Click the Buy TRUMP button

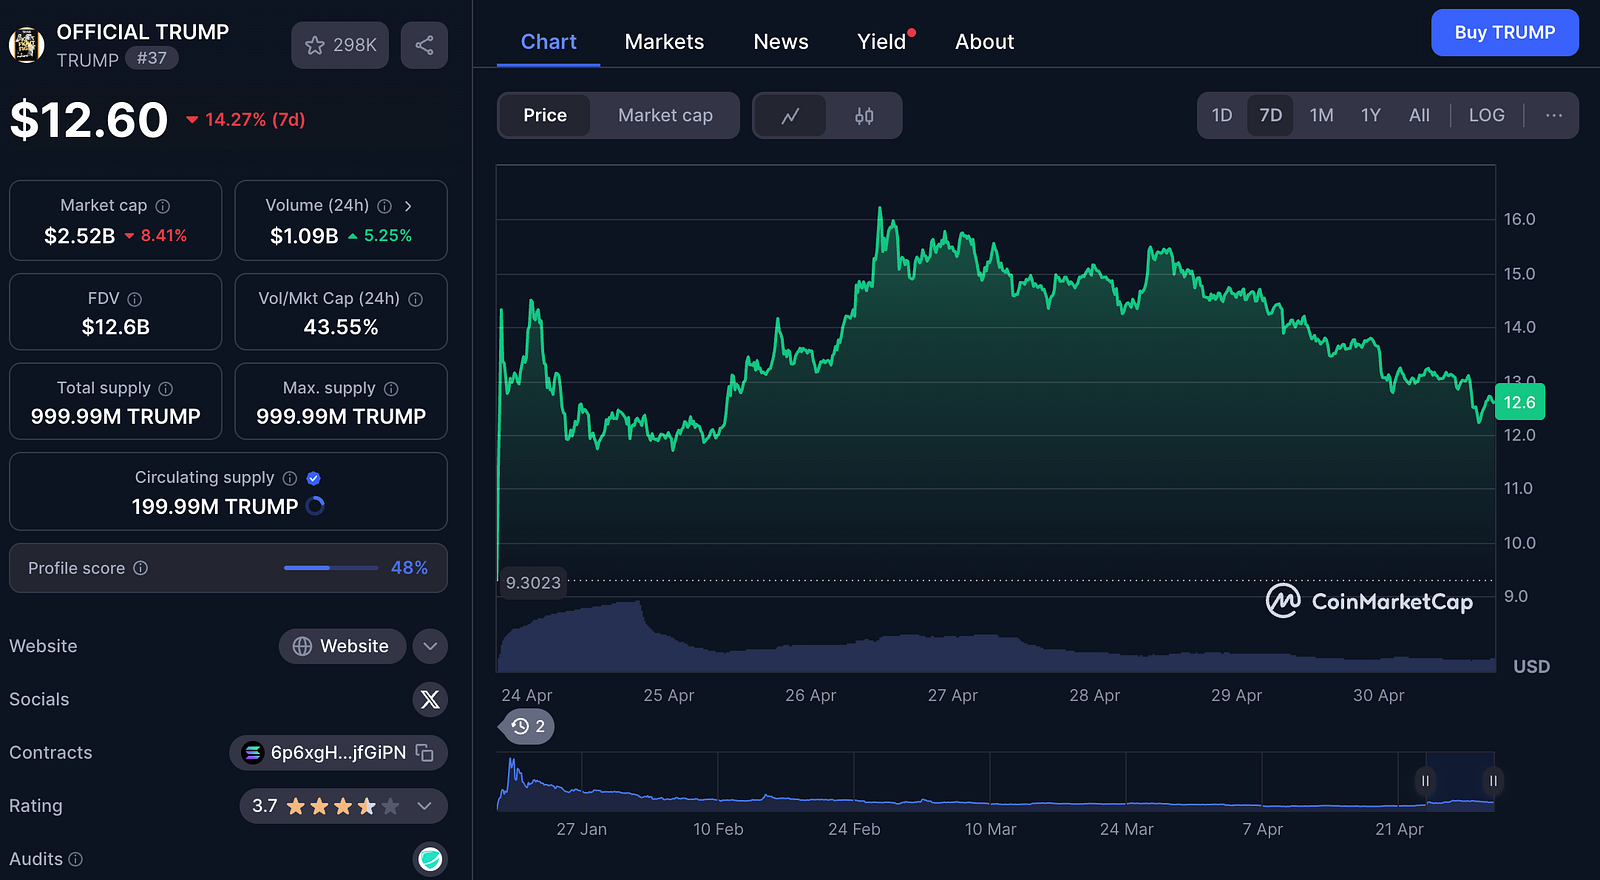[1505, 33]
